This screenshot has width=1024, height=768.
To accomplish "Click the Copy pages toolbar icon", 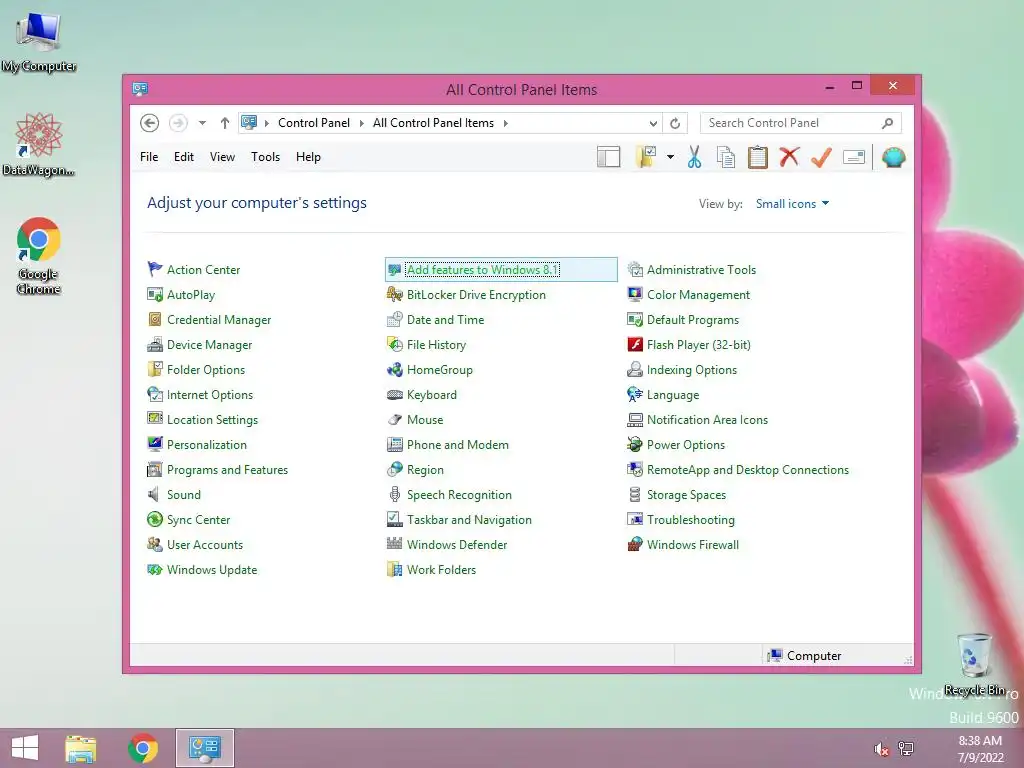I will click(x=726, y=157).
